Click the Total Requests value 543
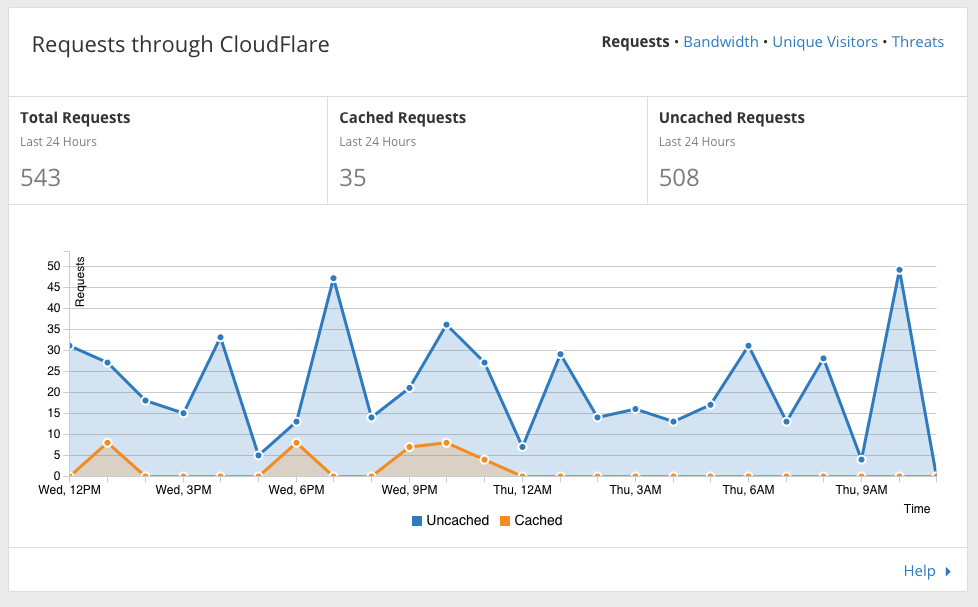 coord(41,178)
